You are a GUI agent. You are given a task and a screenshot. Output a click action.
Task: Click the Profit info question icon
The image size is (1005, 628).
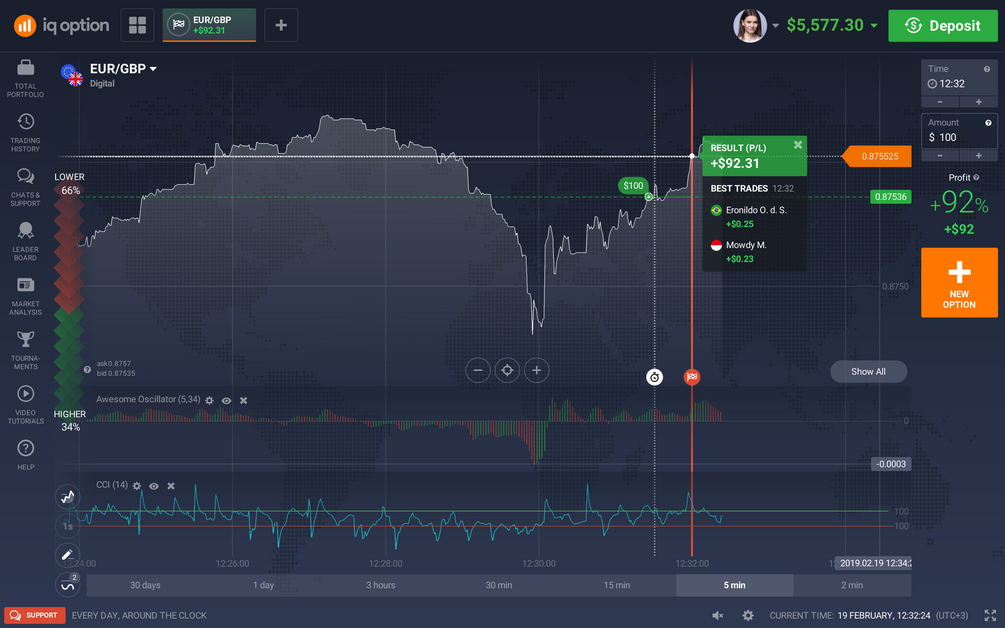[976, 178]
